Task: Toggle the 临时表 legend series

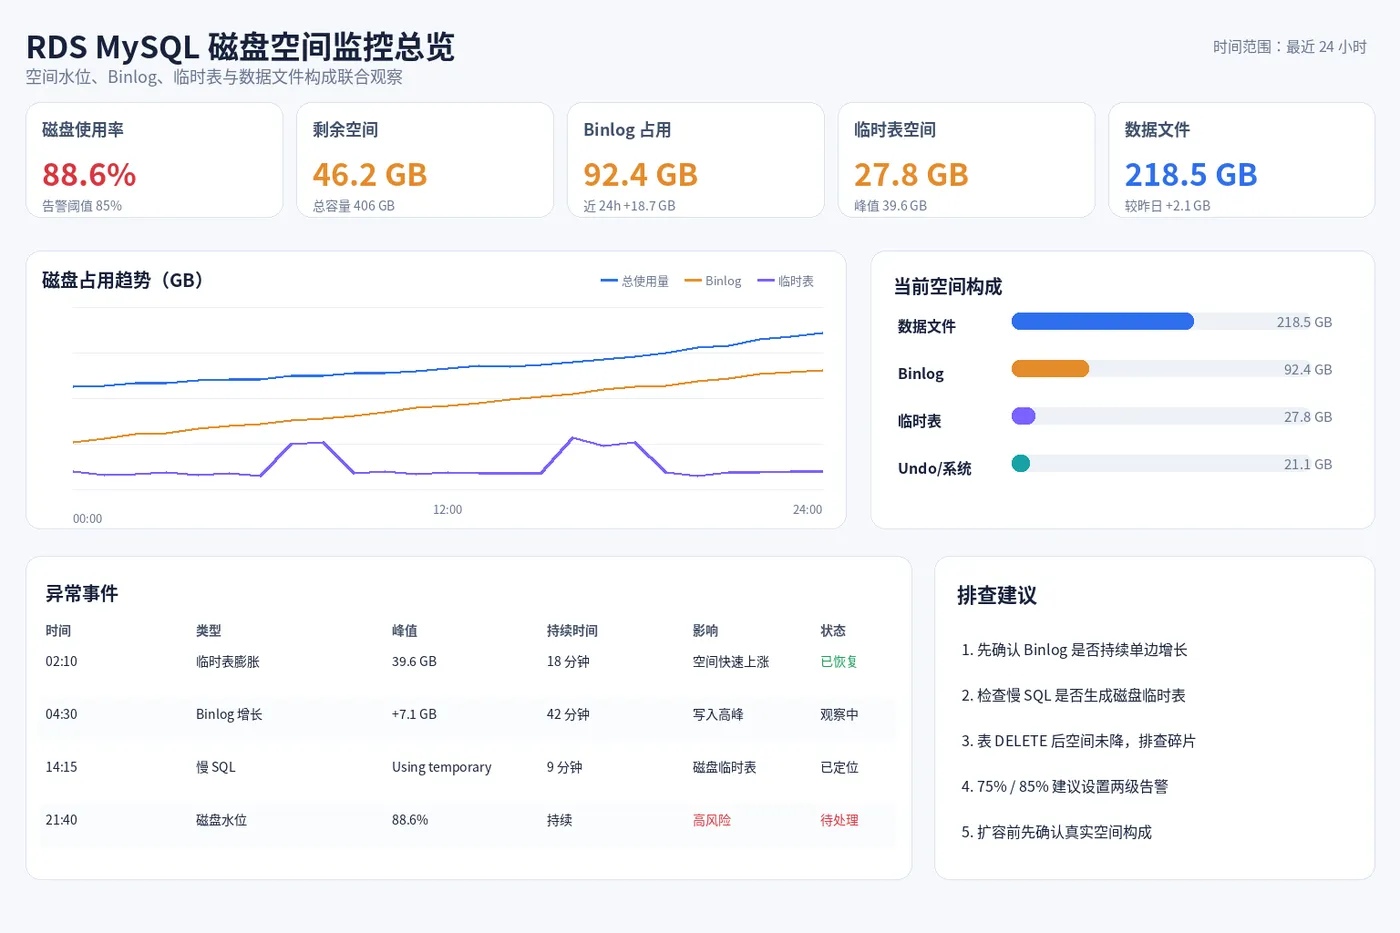Action: coord(786,281)
